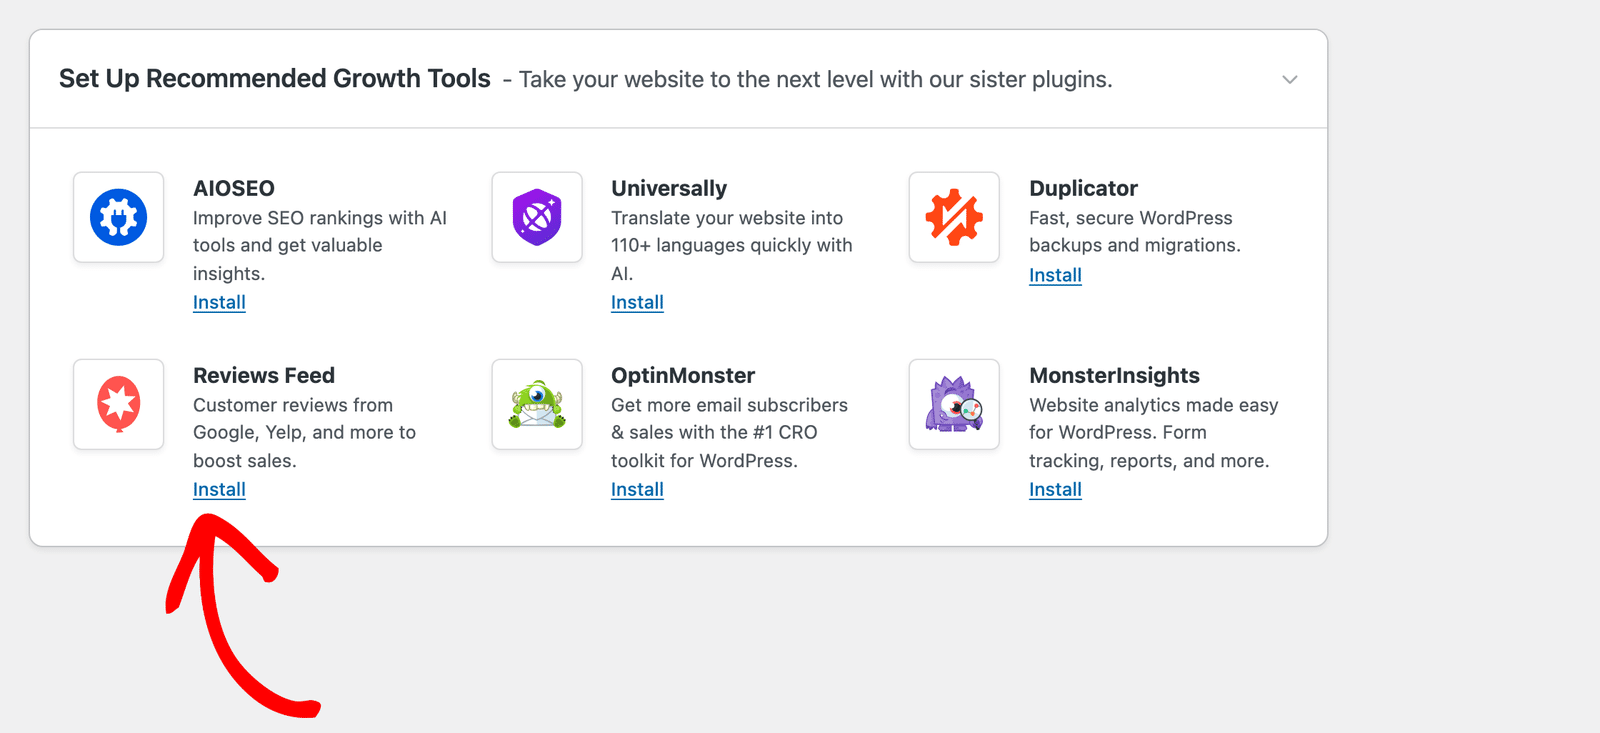Click the "Duplicator" plugin title
This screenshot has width=1600, height=733.
pos(1083,188)
